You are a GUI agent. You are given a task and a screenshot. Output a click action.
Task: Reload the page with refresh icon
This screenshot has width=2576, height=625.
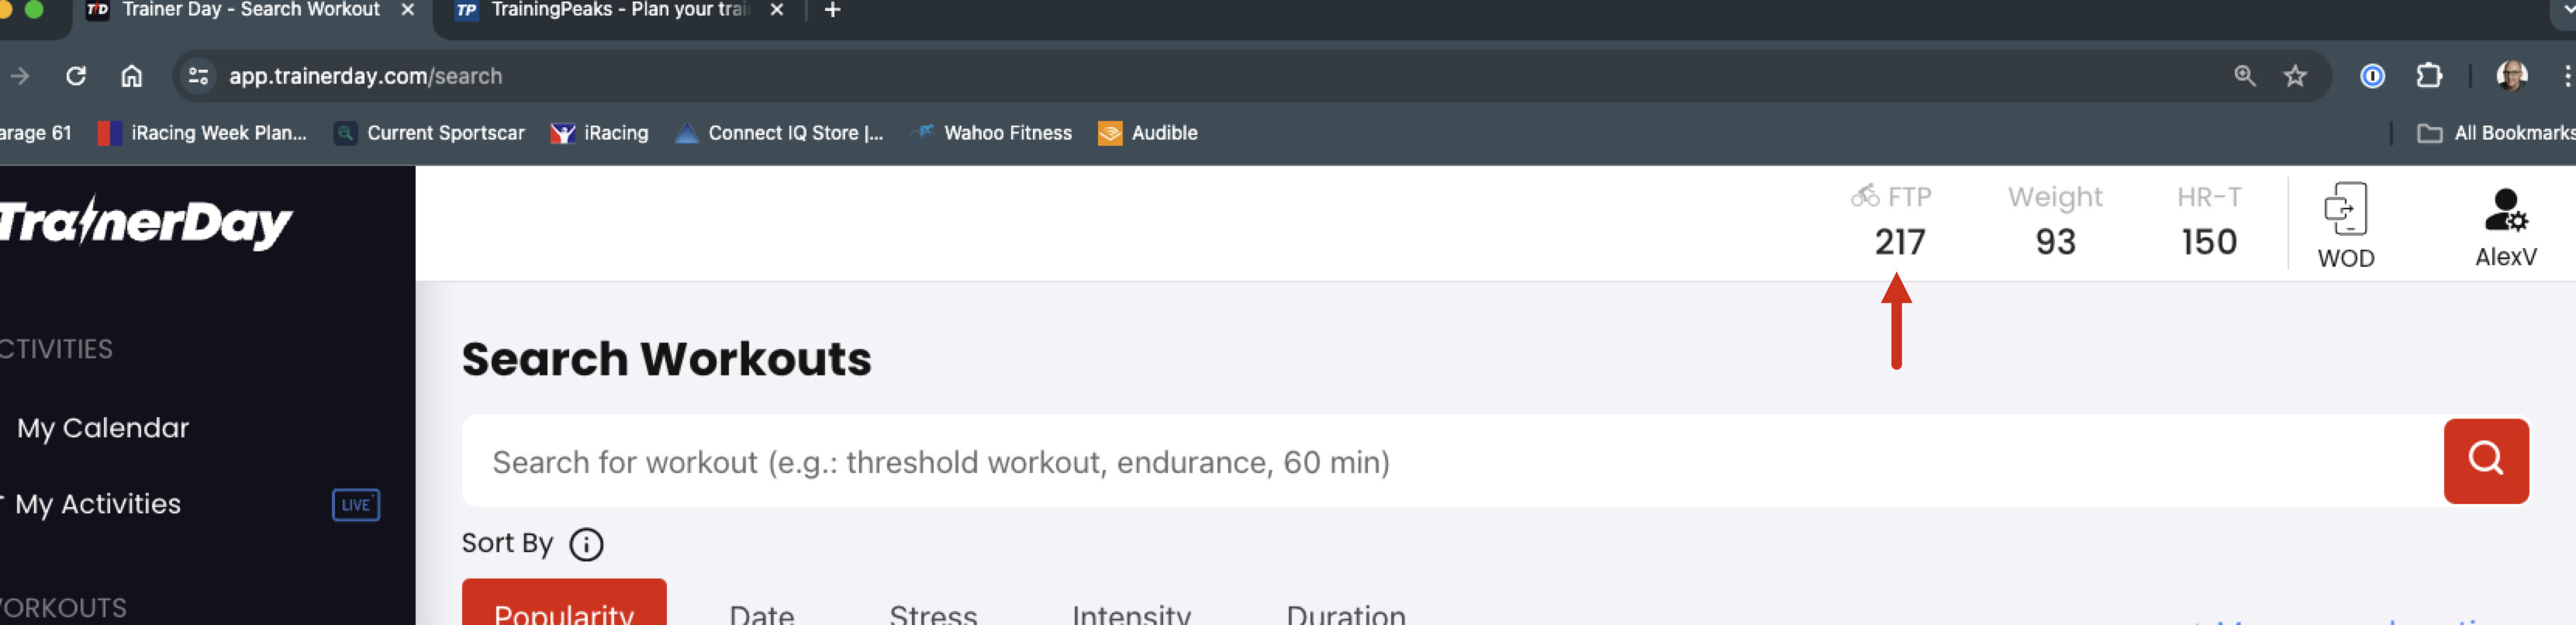tap(76, 76)
